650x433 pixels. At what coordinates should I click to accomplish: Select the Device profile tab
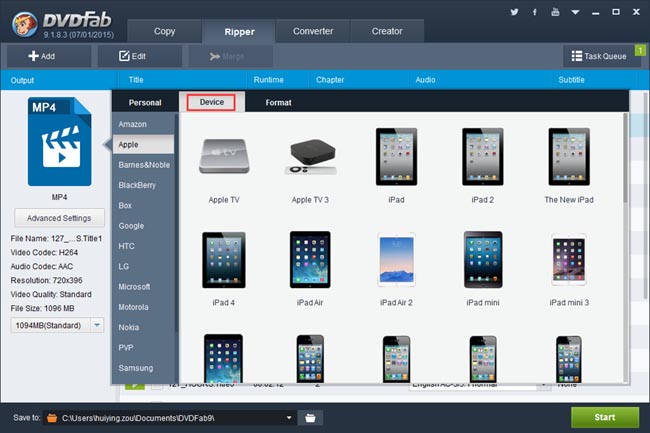pyautogui.click(x=211, y=102)
